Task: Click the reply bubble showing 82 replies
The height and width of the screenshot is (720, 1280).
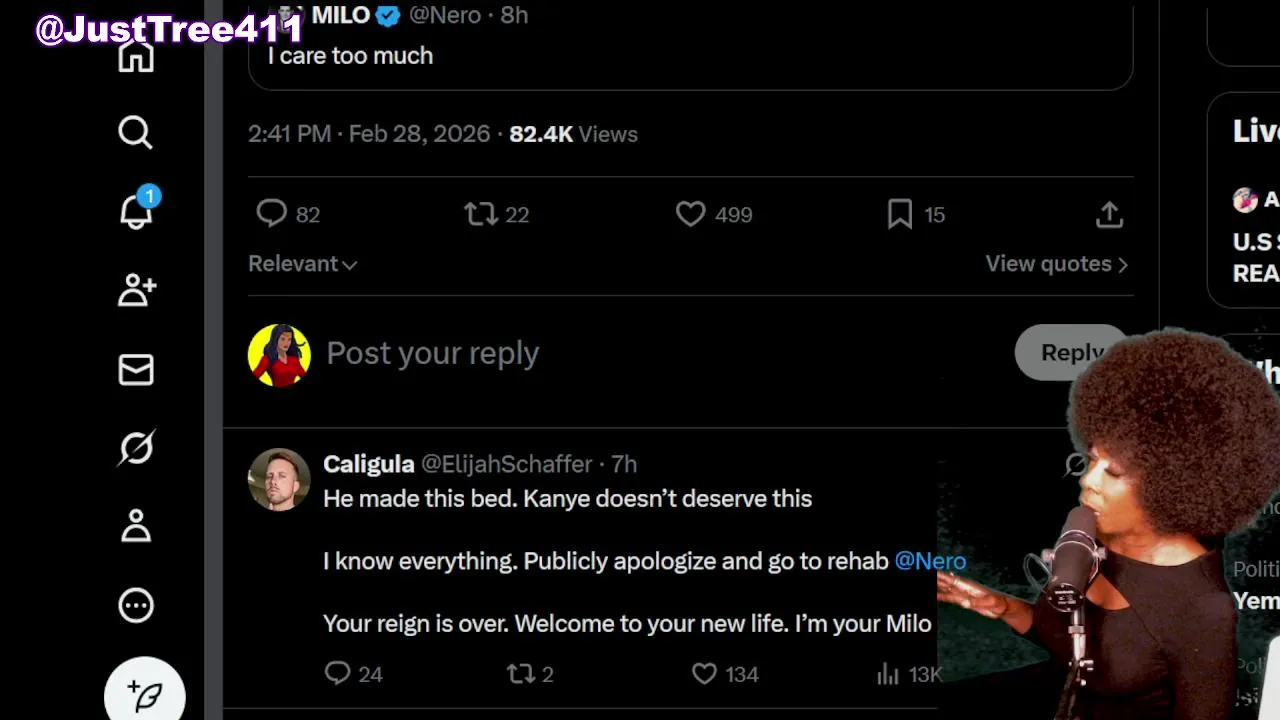Action: click(272, 214)
